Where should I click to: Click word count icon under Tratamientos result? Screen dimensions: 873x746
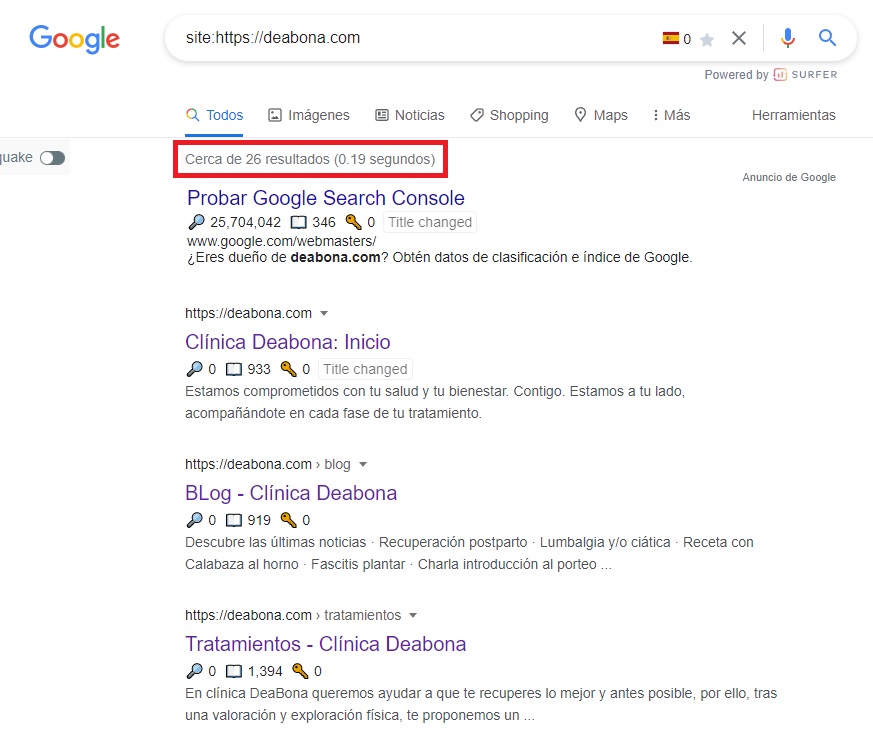(x=234, y=671)
